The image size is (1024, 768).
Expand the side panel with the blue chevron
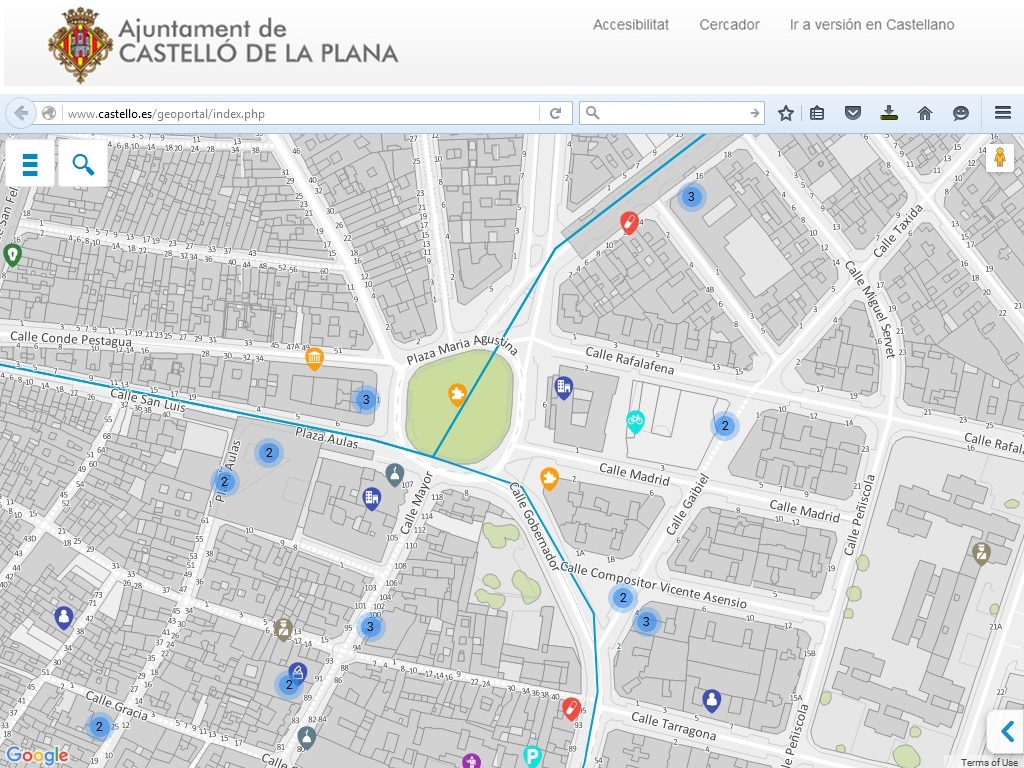coord(1006,732)
